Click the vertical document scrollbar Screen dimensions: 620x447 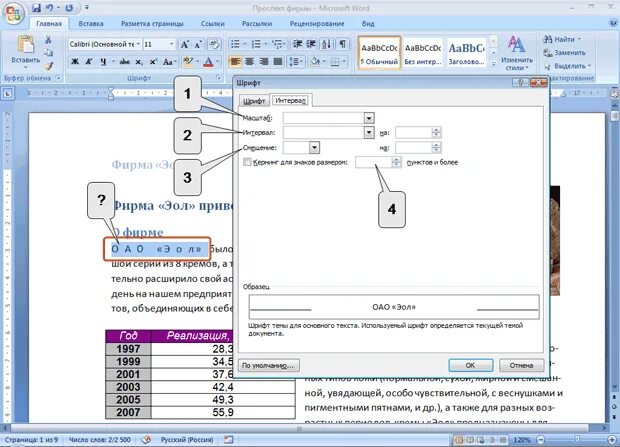pos(614,245)
